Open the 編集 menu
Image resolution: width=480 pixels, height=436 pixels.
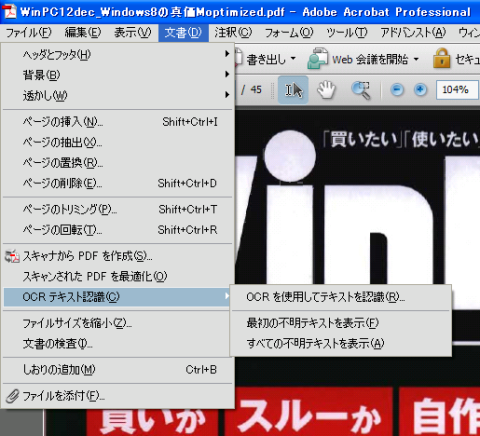tap(83, 33)
